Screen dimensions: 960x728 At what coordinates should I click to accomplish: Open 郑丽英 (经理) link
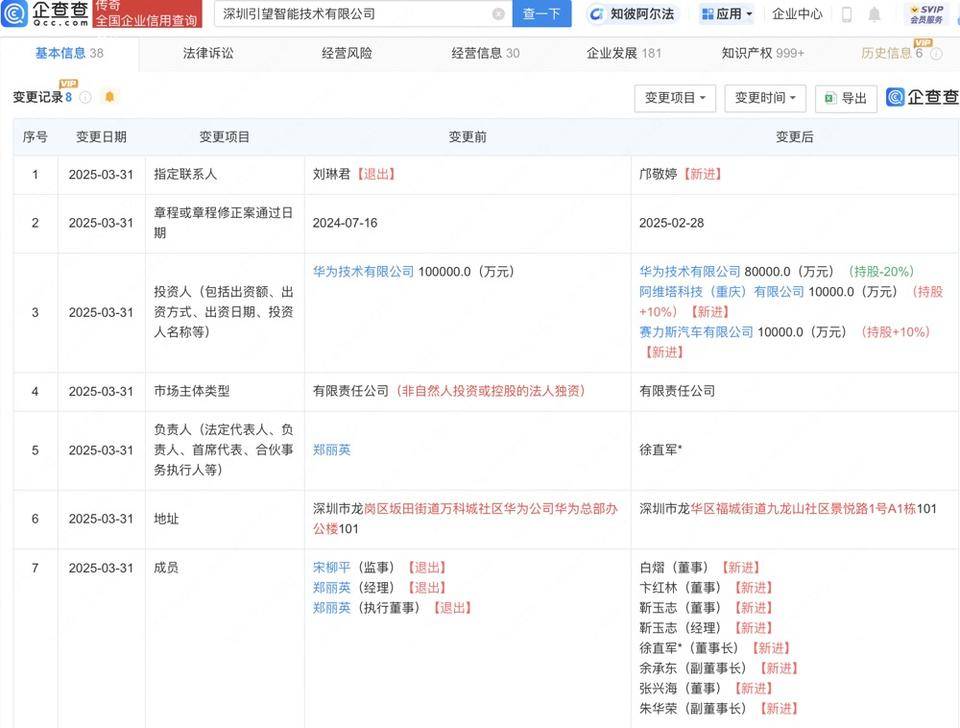(x=331, y=588)
